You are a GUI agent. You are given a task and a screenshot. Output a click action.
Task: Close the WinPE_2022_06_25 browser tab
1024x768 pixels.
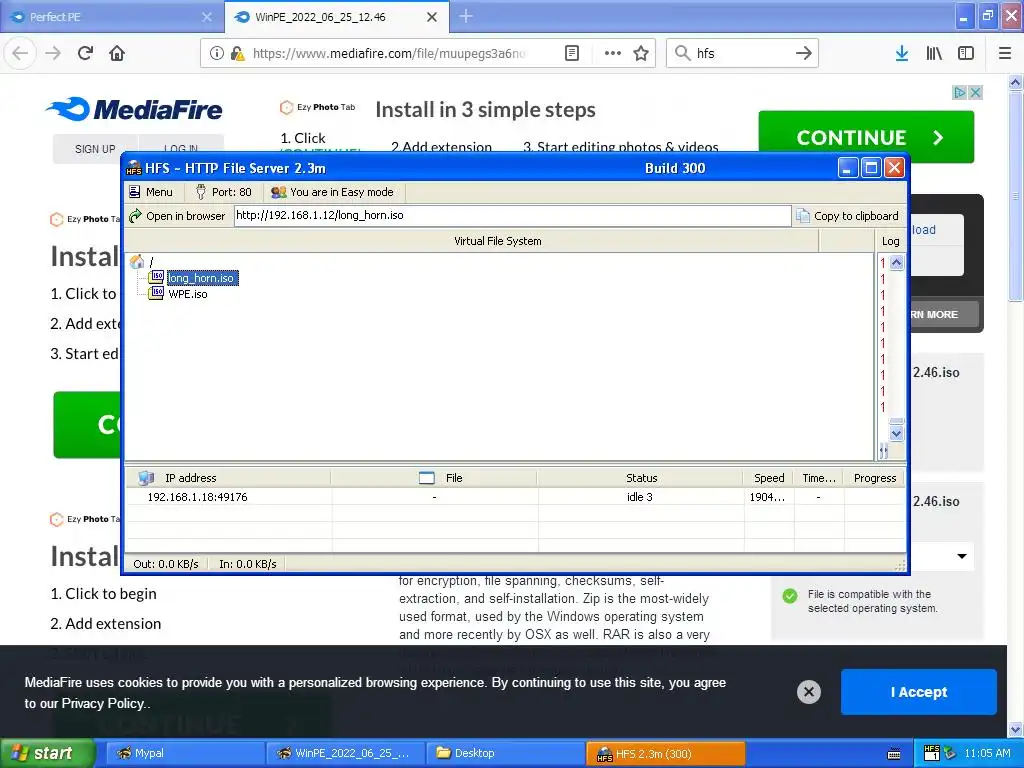coord(432,17)
